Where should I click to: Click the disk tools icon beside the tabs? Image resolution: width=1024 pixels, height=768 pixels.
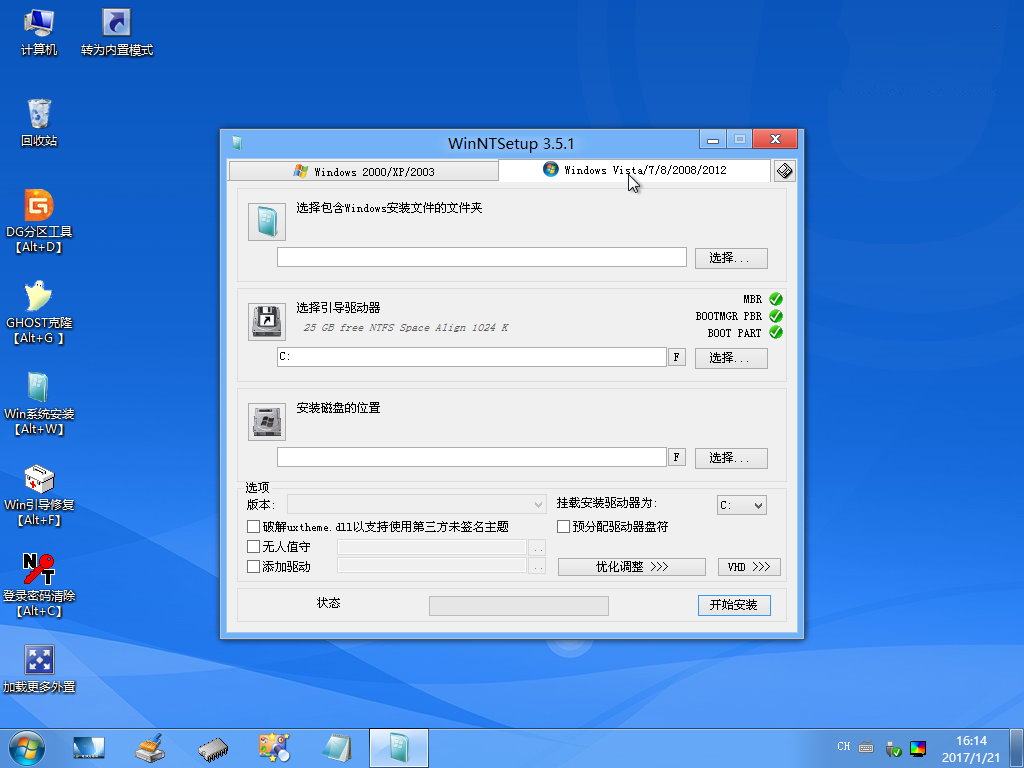(x=784, y=171)
